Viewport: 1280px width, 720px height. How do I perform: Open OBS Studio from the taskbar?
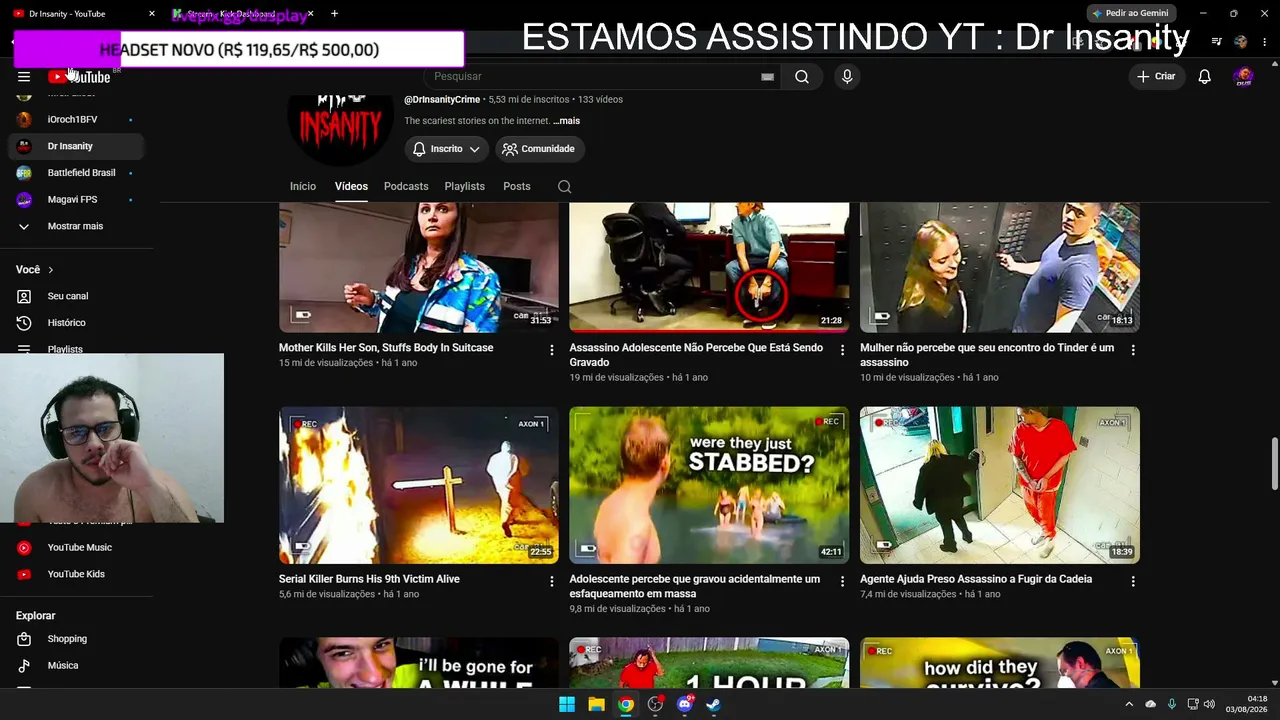point(655,704)
